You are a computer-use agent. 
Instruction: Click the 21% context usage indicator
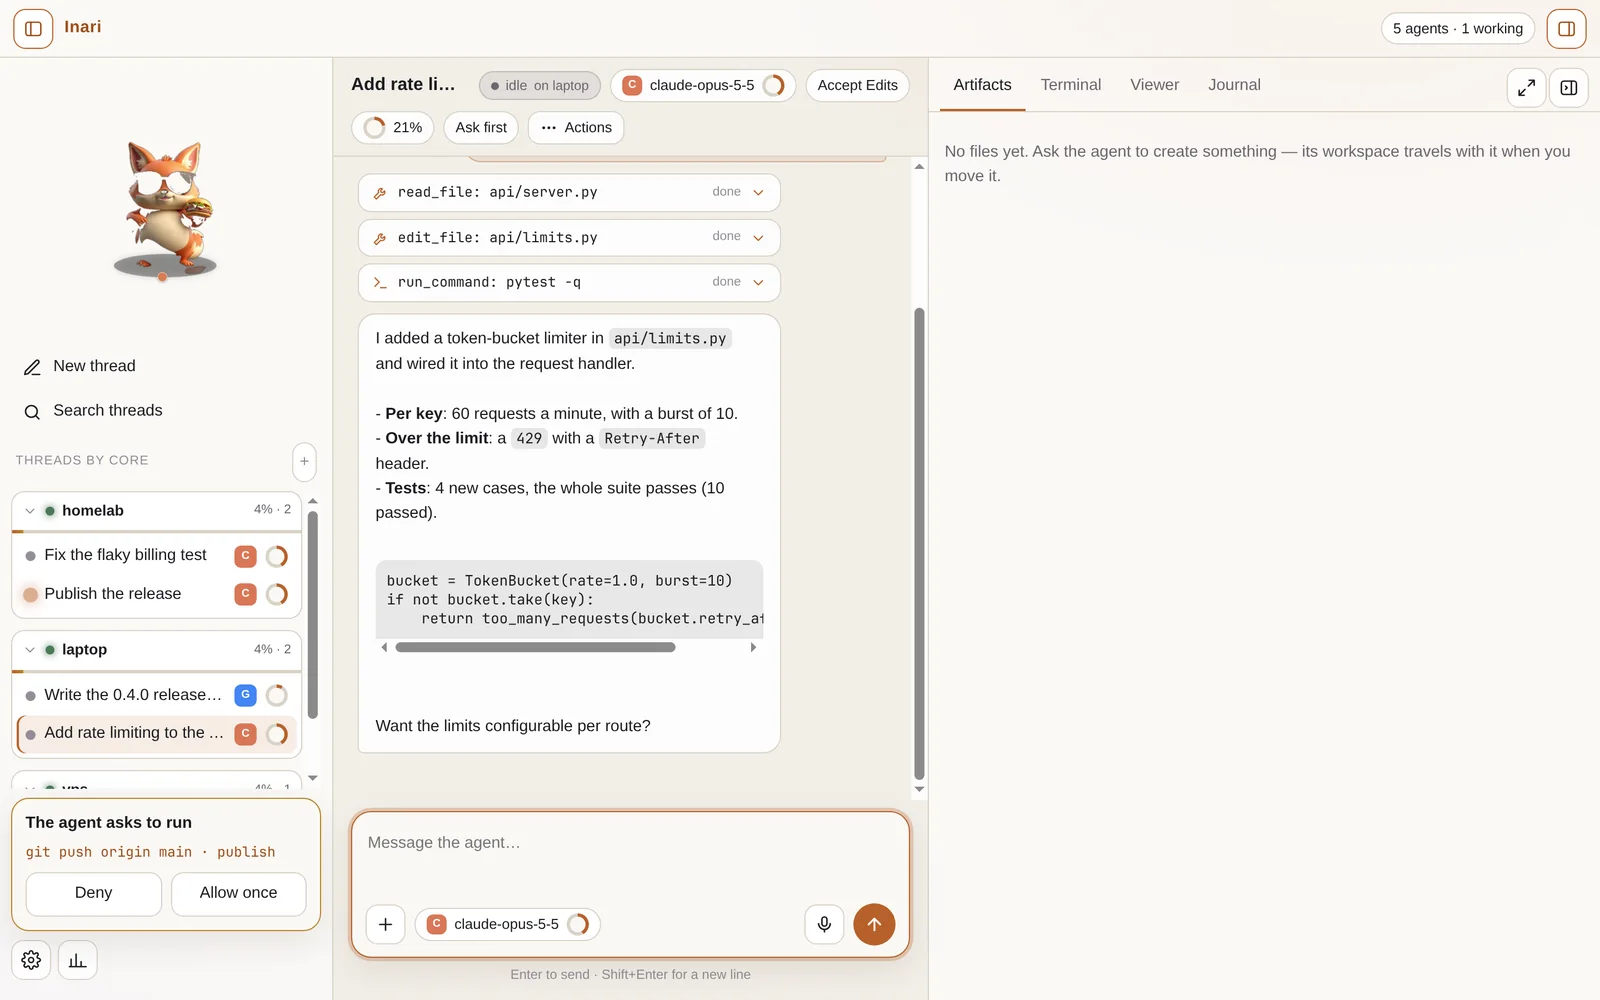[393, 127]
